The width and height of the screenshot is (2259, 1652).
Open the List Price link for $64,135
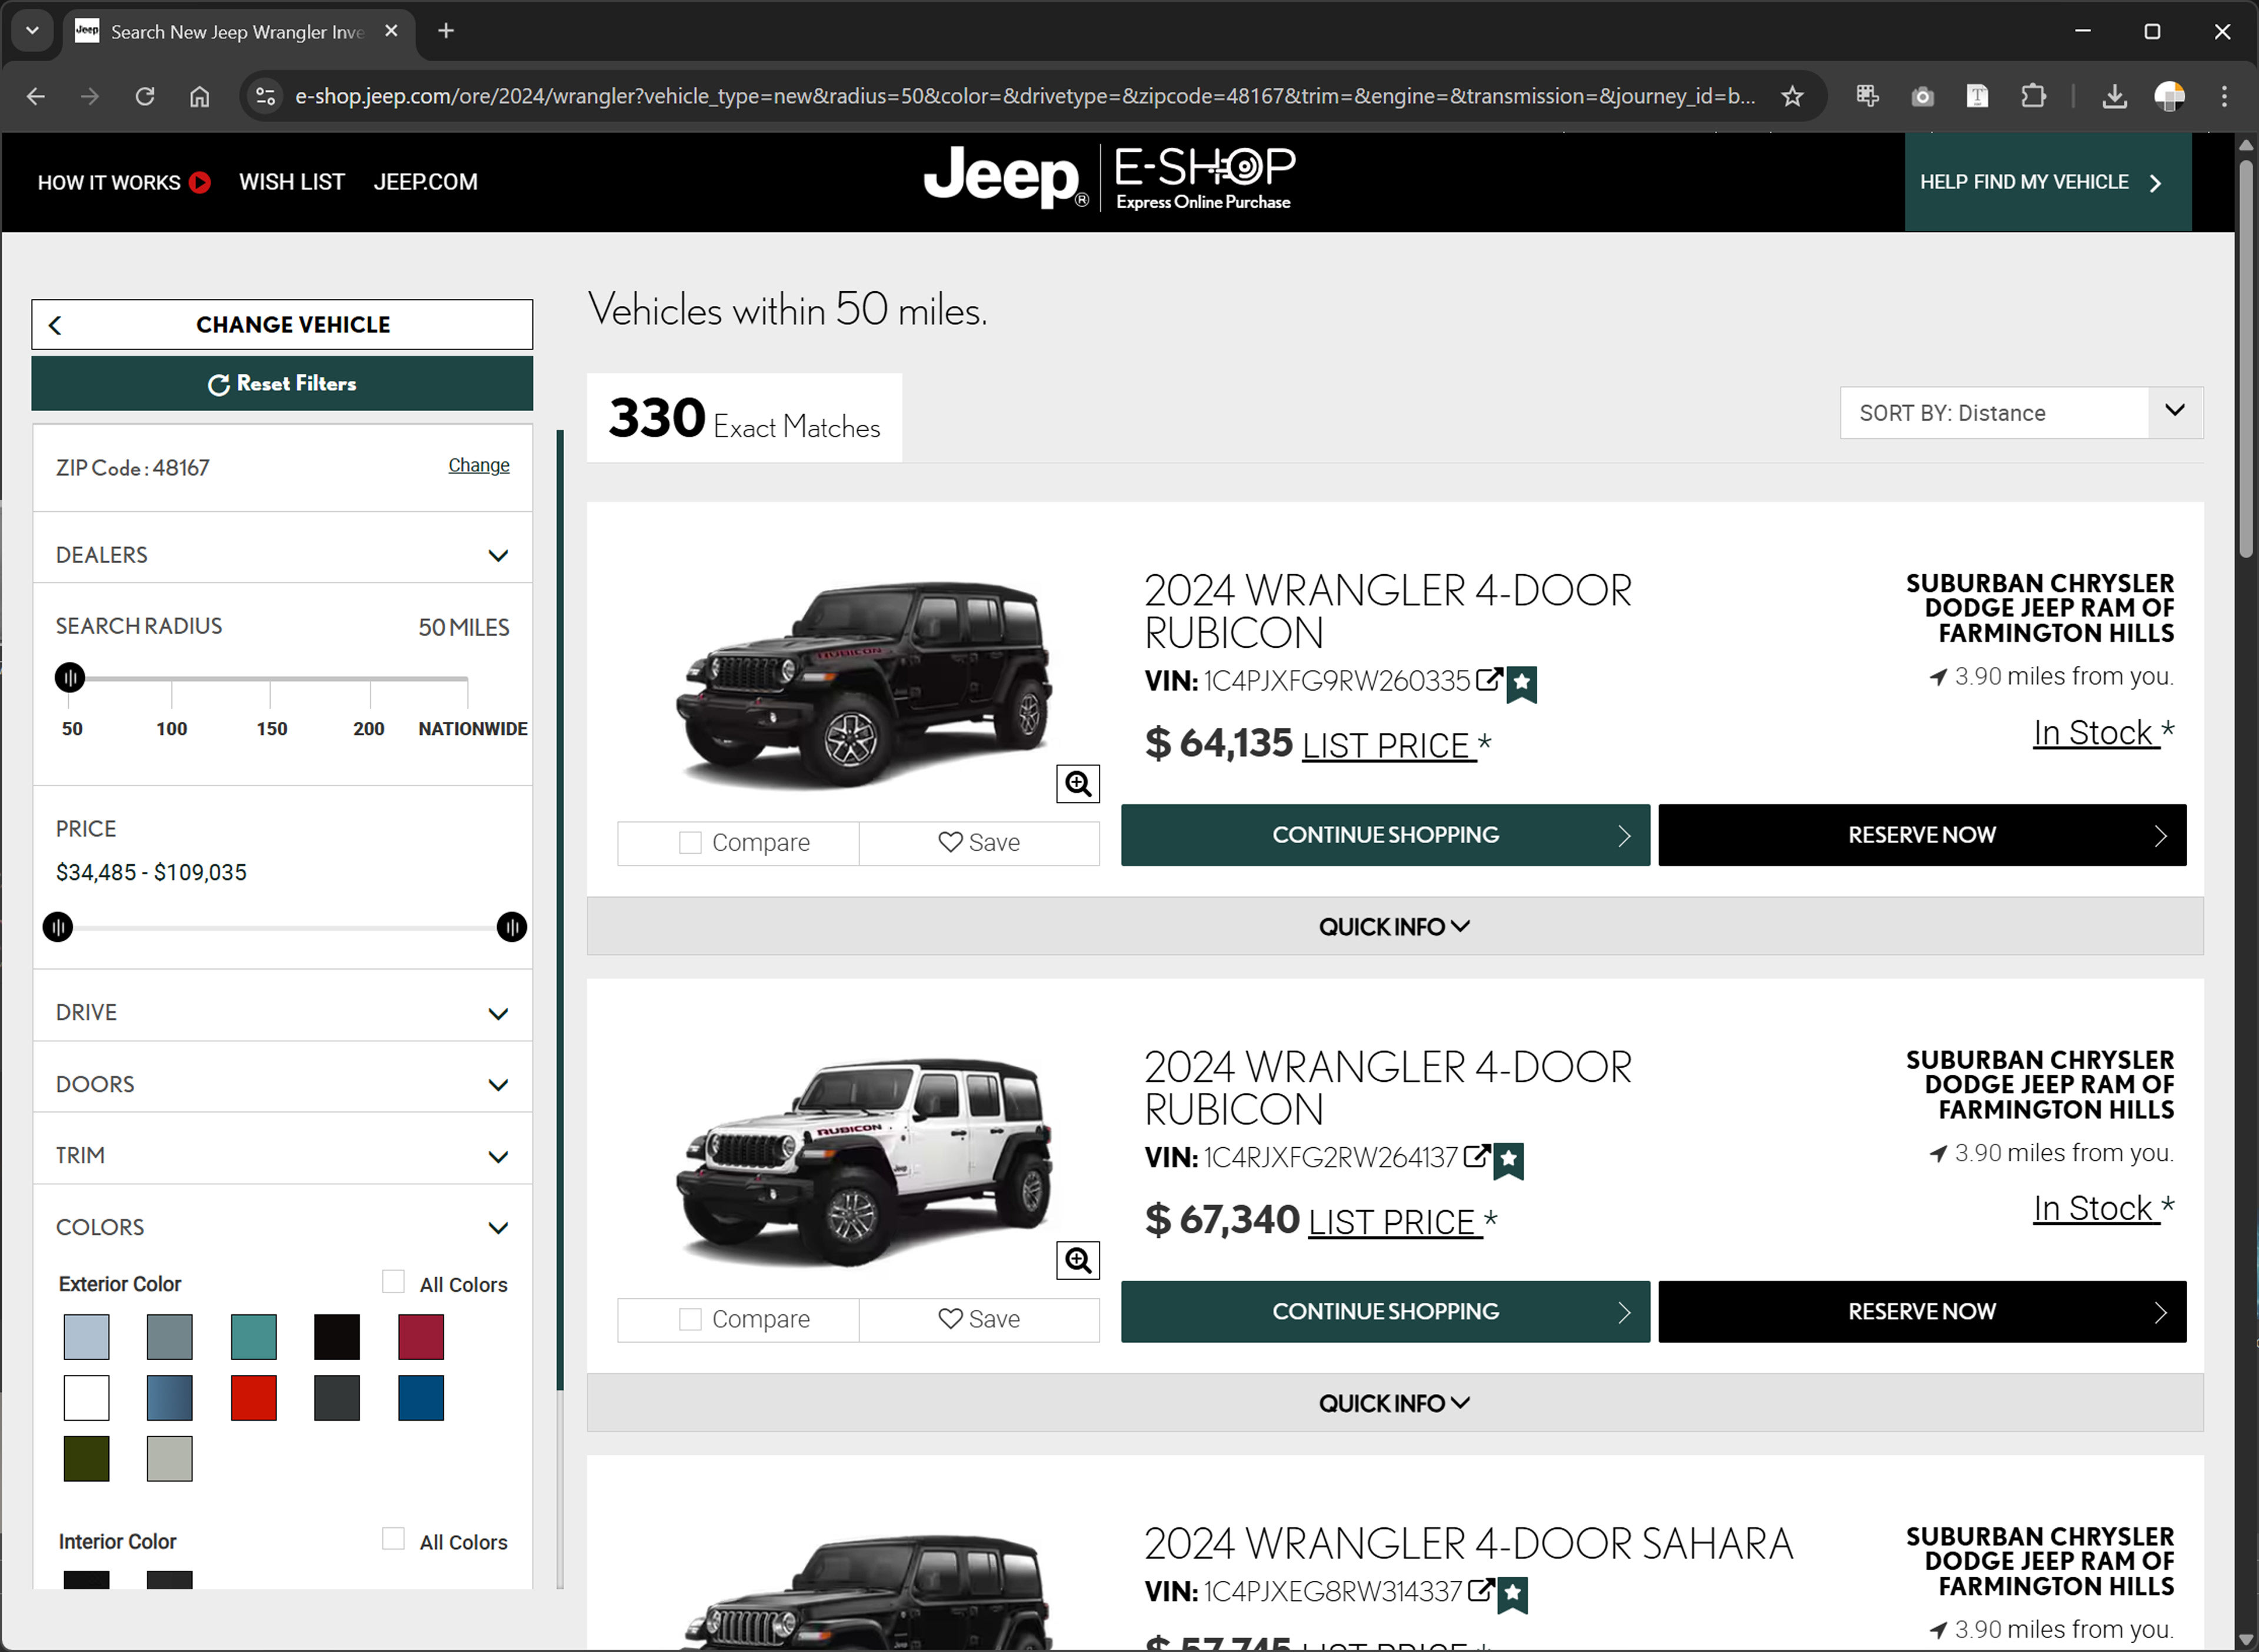(x=1388, y=745)
